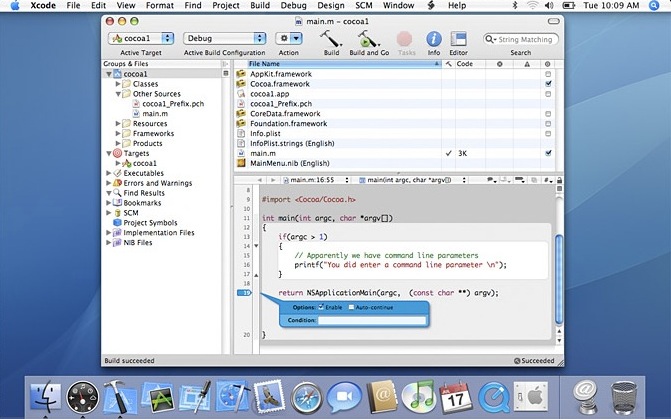This screenshot has width=671, height=419.
Task: Open Finder from the Dock
Action: [46, 397]
